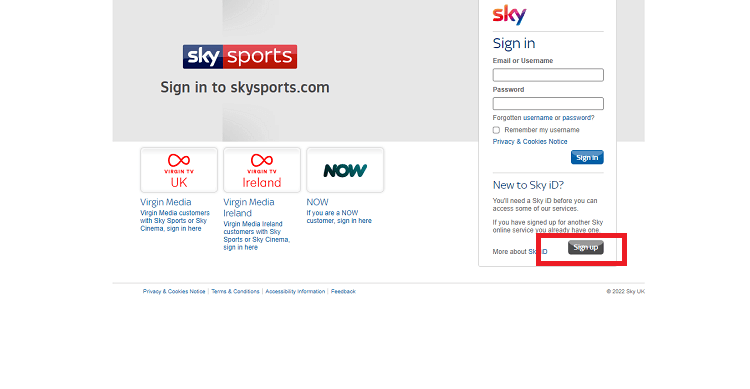Focus the Email or Username field

coord(548,75)
